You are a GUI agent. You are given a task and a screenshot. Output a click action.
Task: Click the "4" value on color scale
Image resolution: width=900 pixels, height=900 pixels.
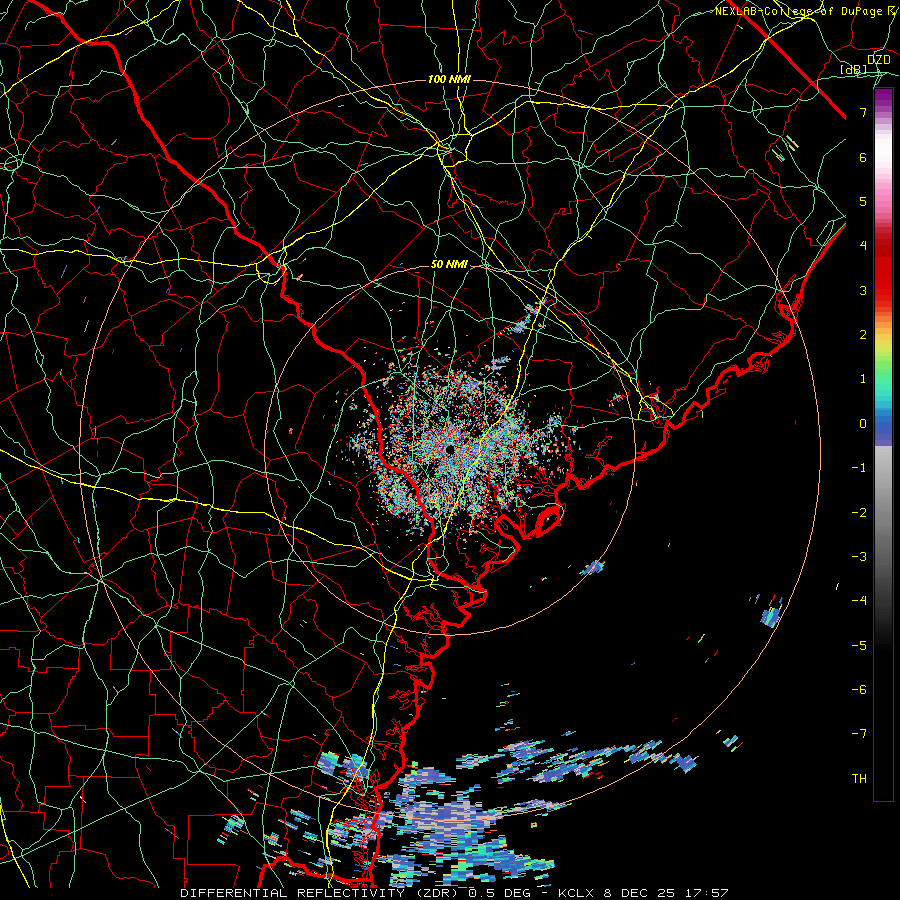pos(863,246)
